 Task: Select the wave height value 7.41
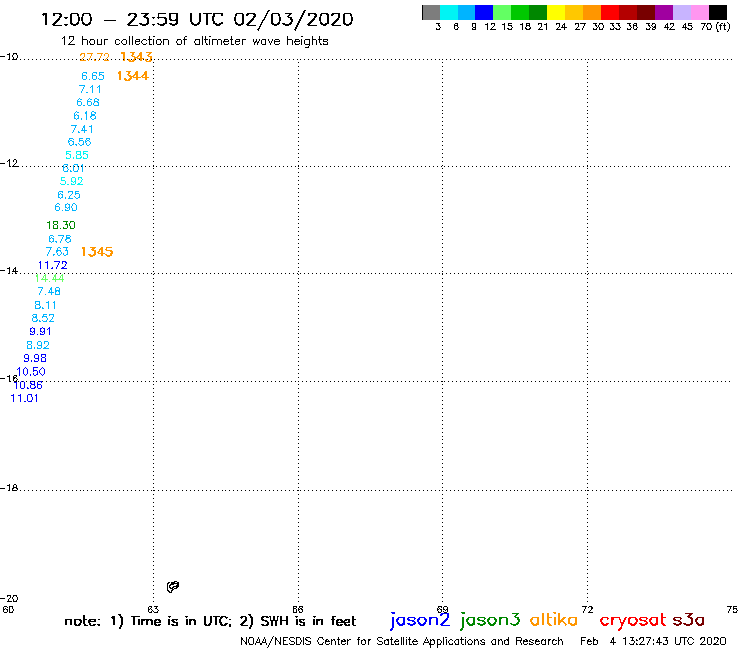(82, 129)
